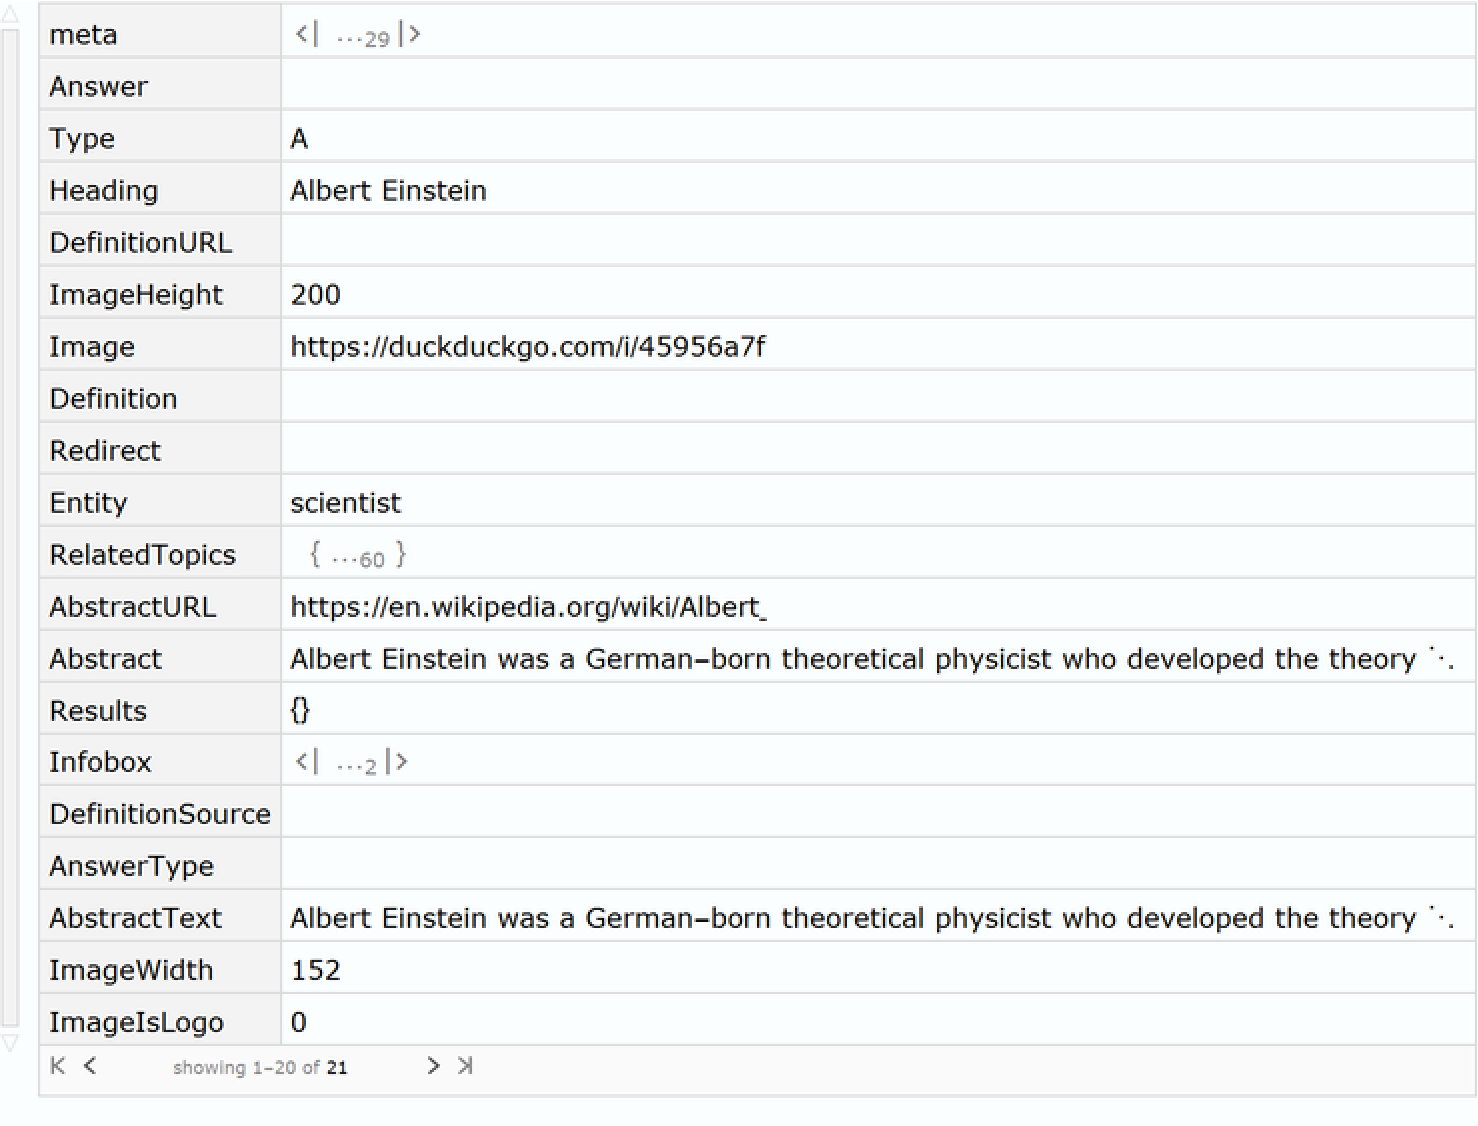Go to first page of dataset rows
1478x1126 pixels.
coord(58,1066)
